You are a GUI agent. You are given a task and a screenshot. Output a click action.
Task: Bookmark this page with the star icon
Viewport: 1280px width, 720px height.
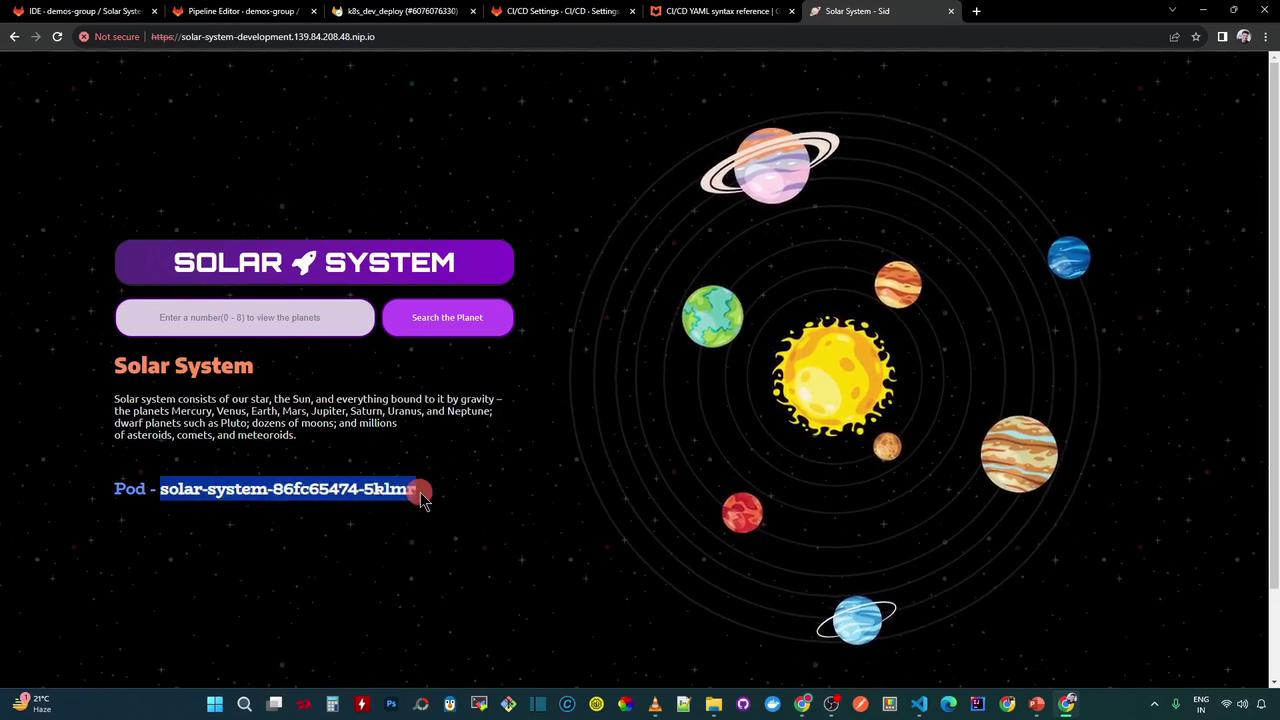tap(1196, 37)
